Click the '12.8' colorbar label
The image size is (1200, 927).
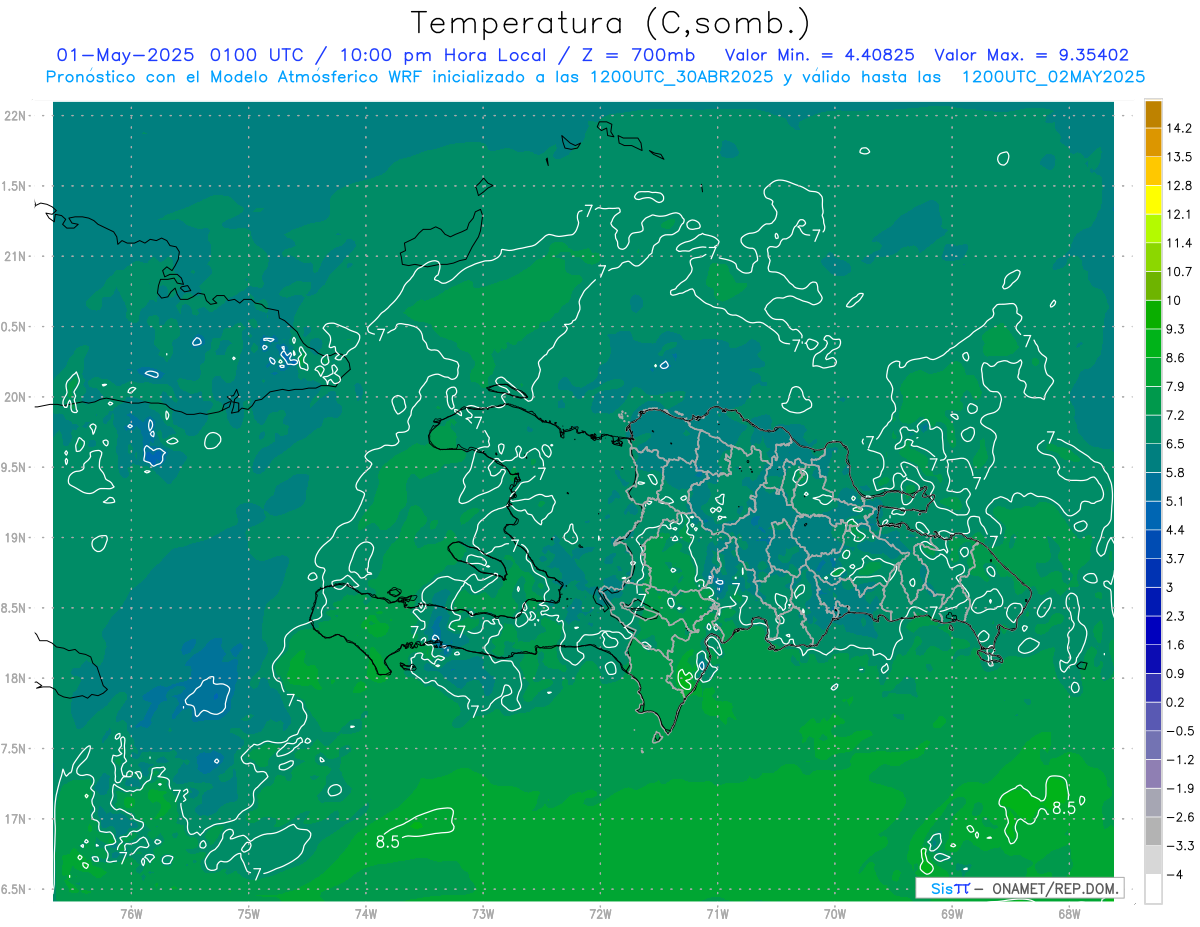point(1180,186)
